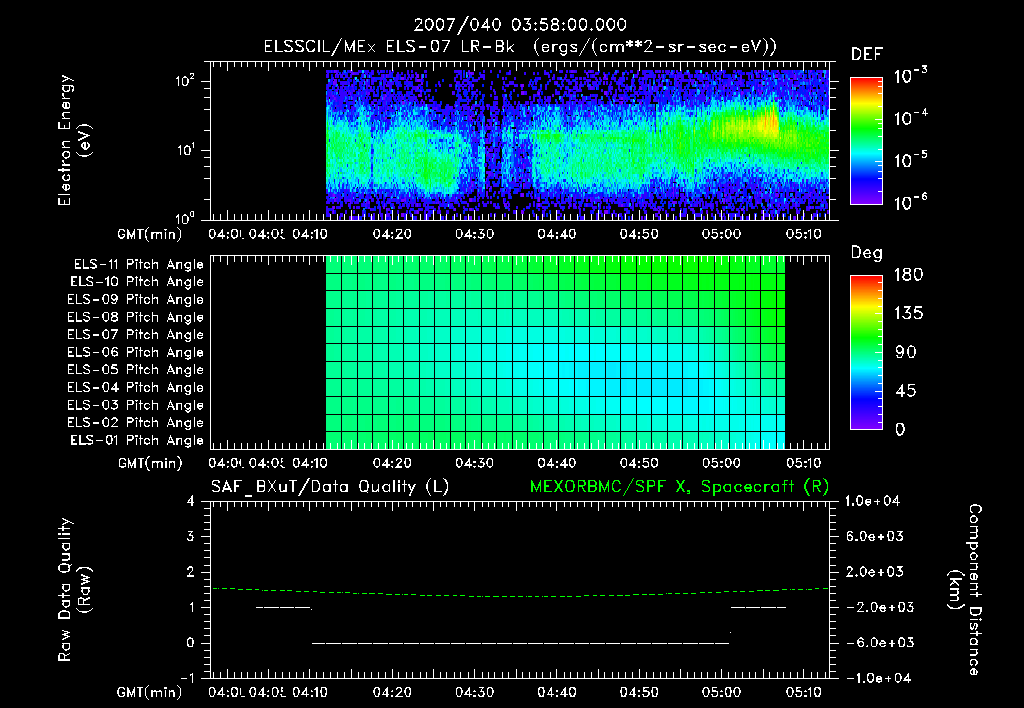
Task: Select the ELS-10 Pitch Angle label
Action: [137, 282]
